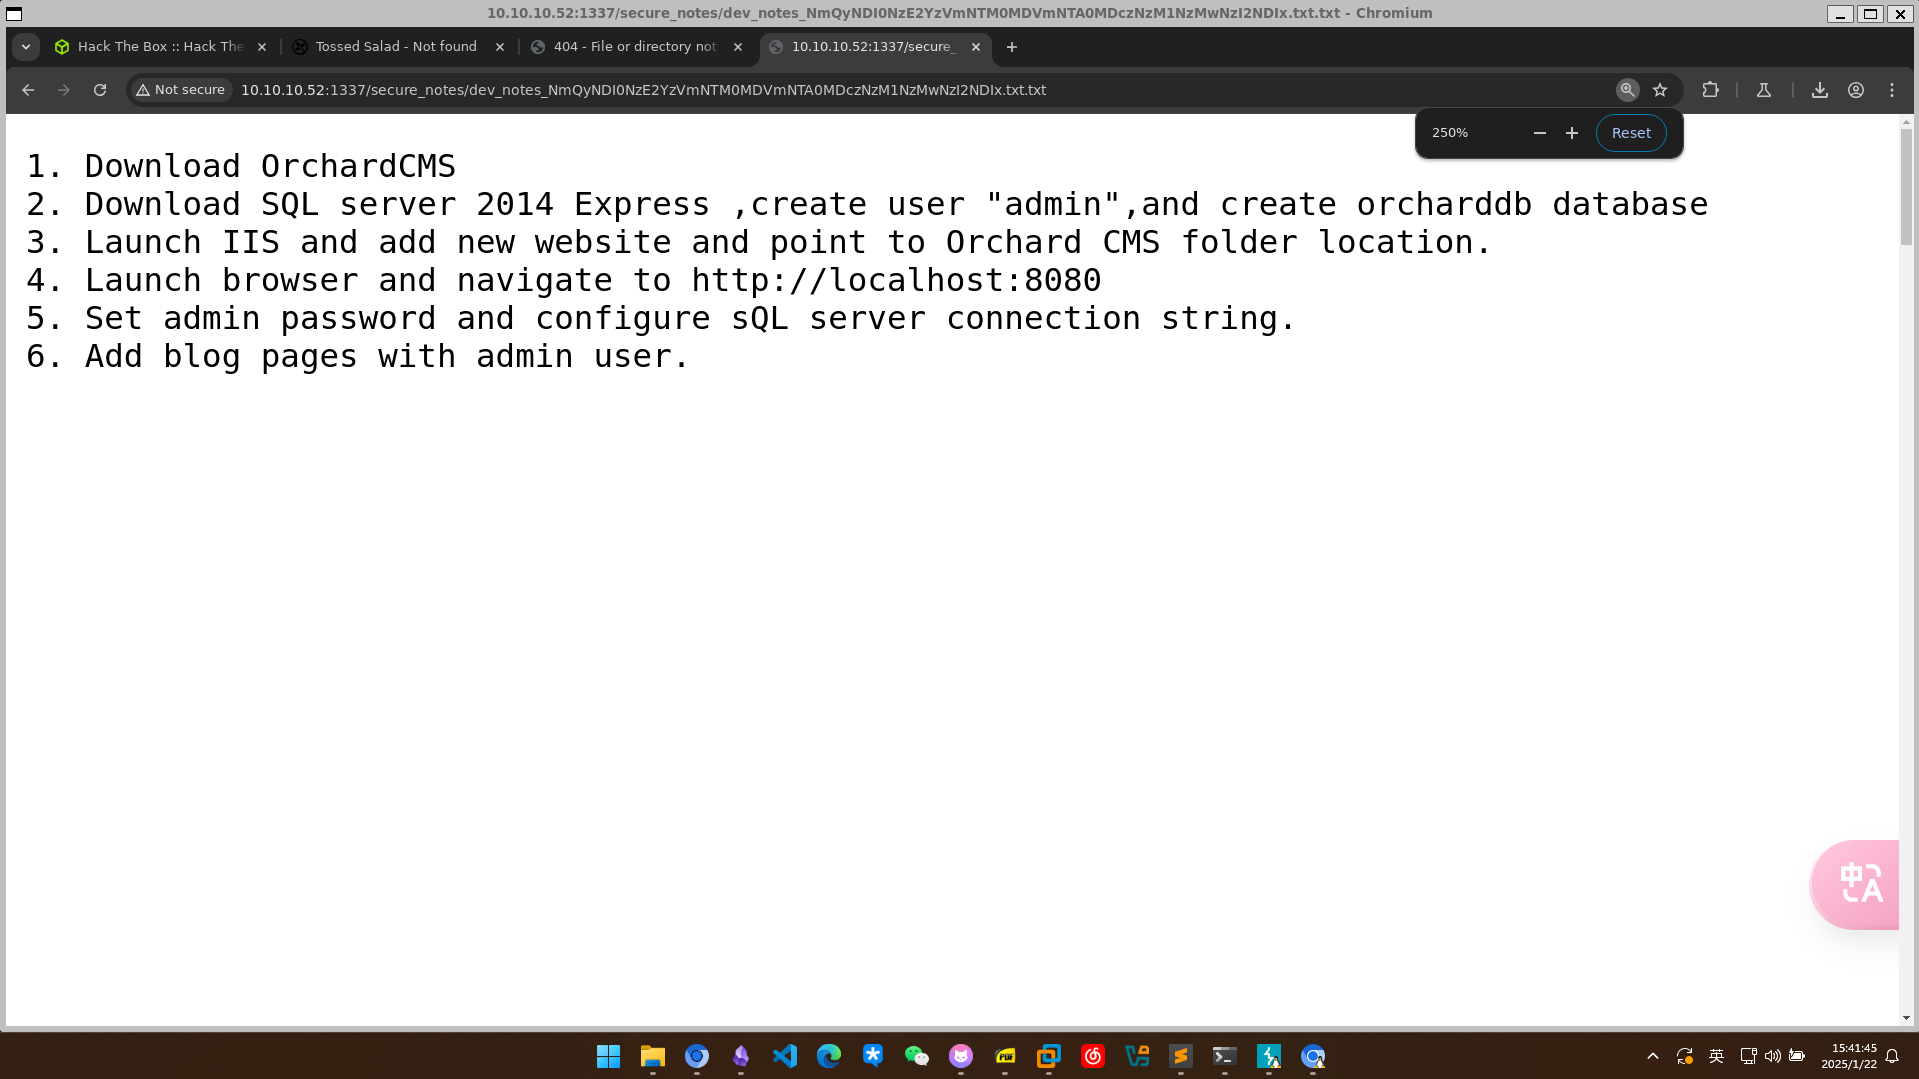Open Chrome Labs flask icon

point(1764,90)
